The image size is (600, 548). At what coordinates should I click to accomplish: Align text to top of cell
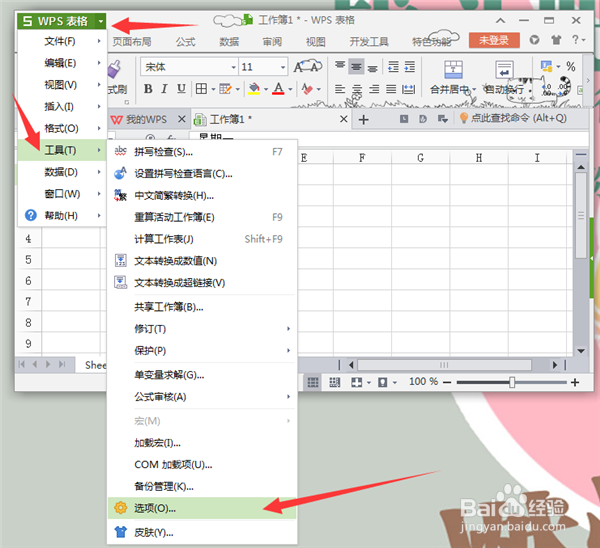click(340, 66)
